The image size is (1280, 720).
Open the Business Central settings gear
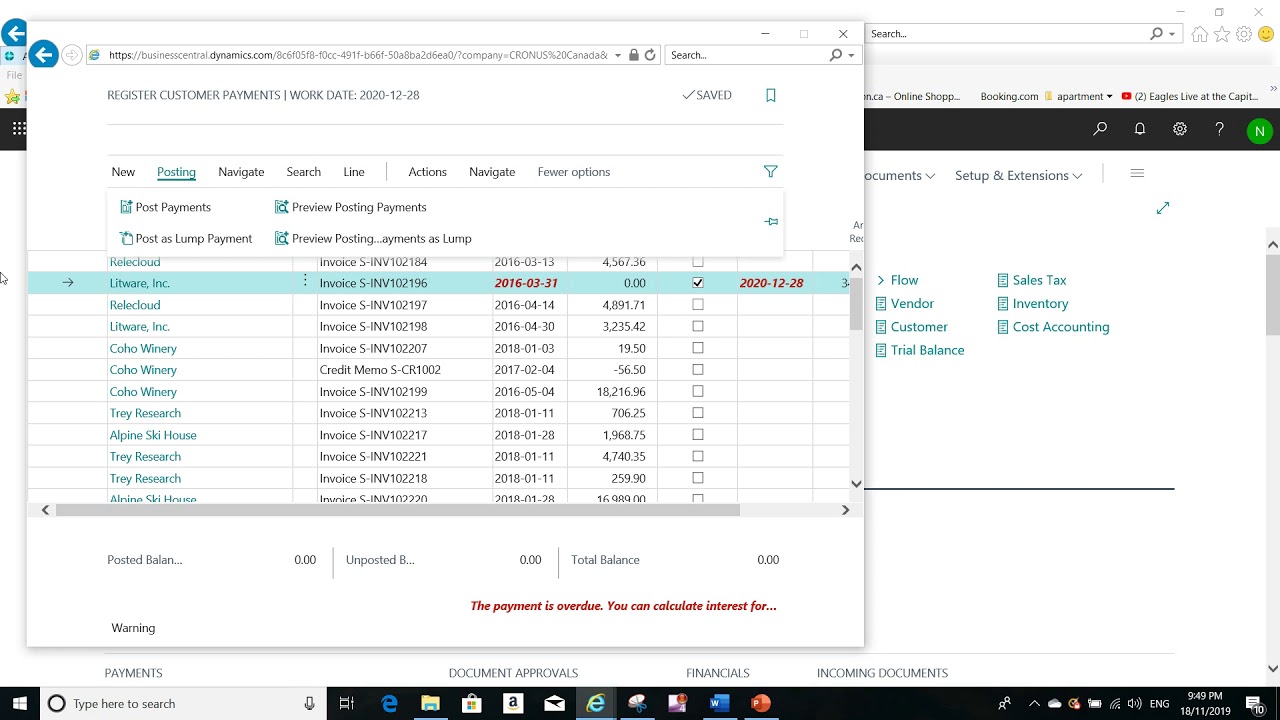[x=1180, y=129]
